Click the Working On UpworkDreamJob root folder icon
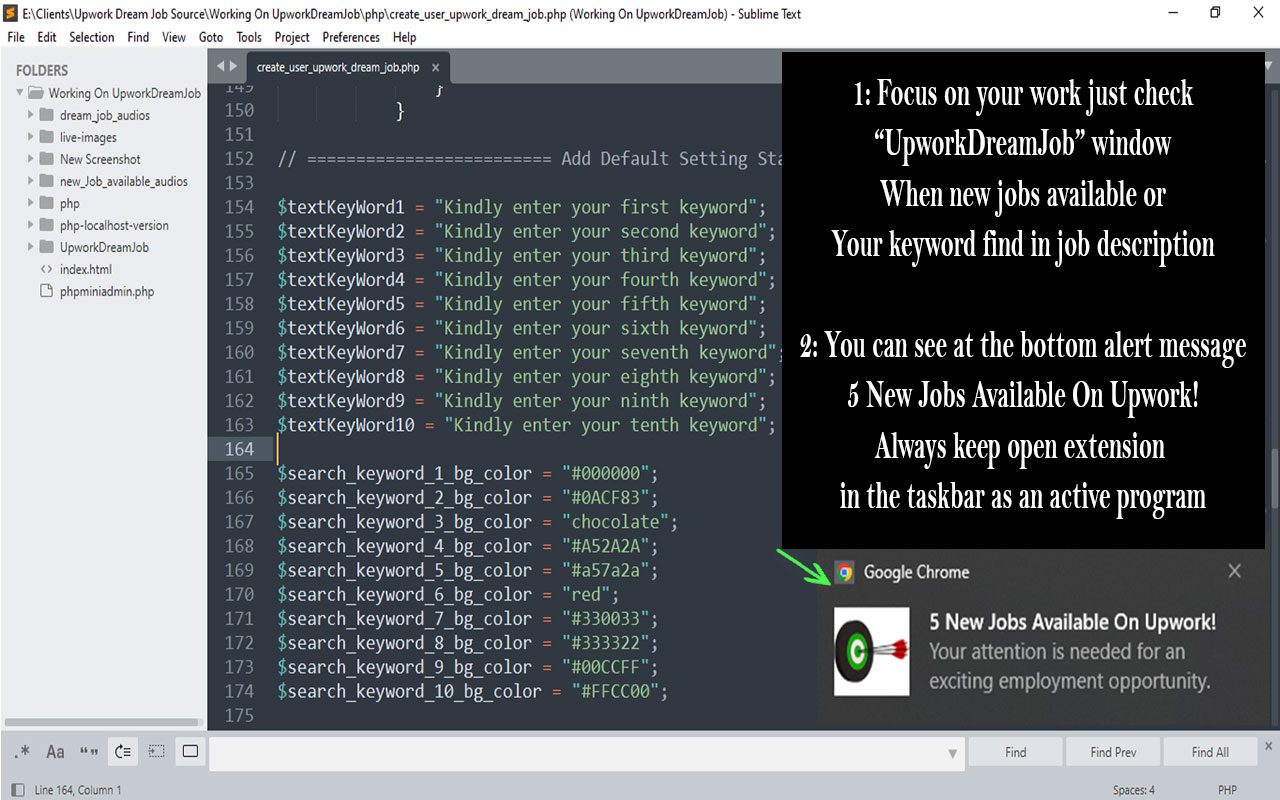 [35, 93]
